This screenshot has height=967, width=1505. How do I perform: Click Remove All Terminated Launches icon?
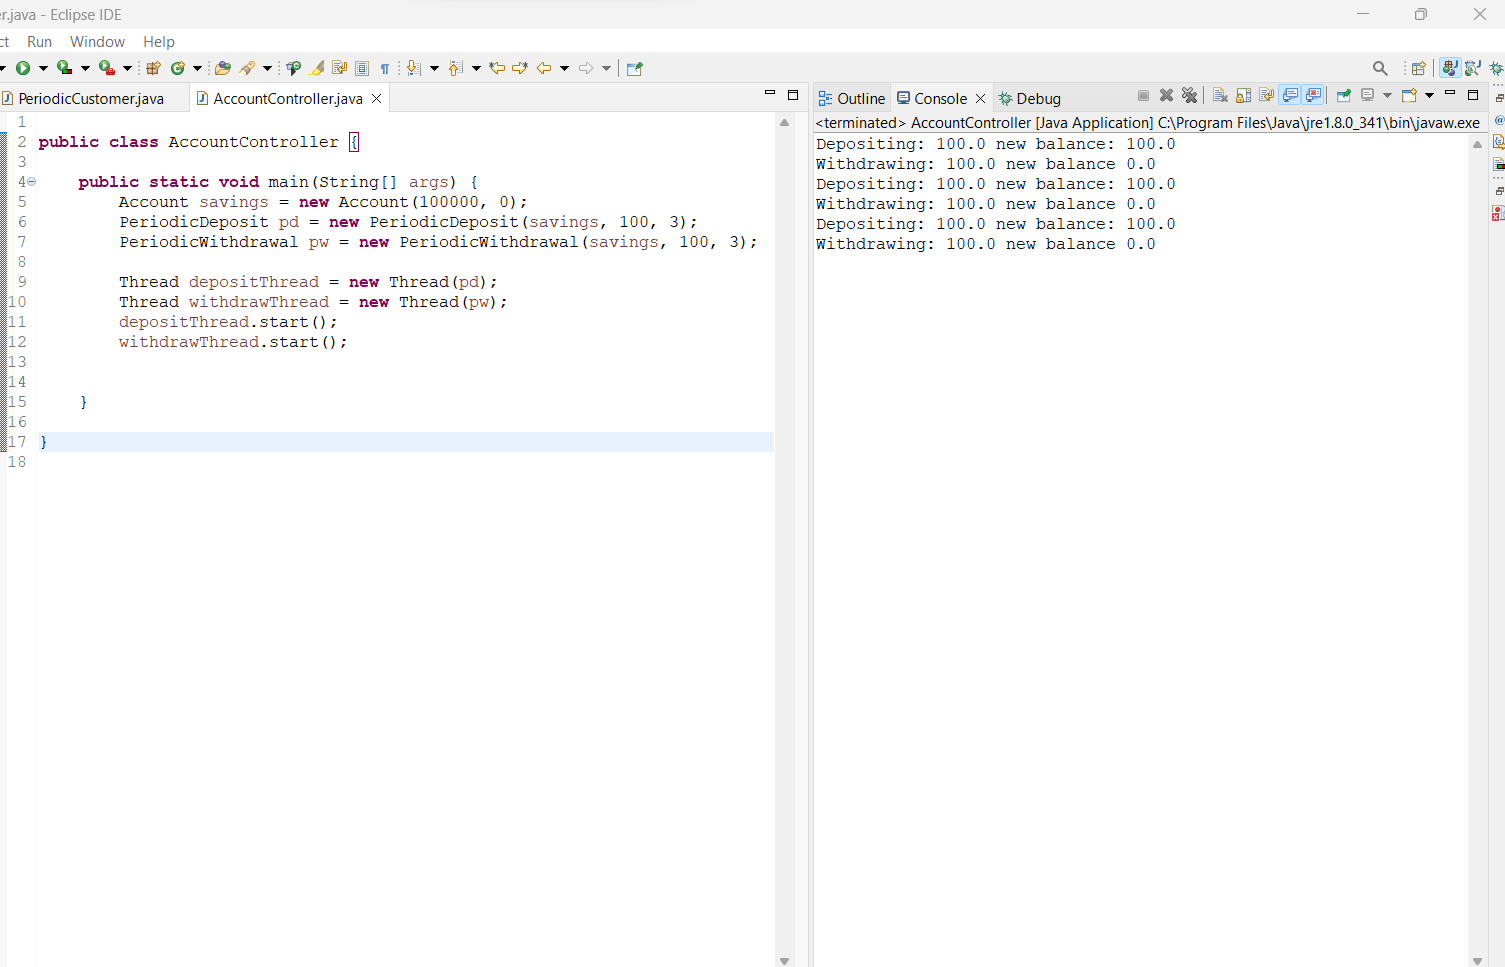[x=1189, y=95]
